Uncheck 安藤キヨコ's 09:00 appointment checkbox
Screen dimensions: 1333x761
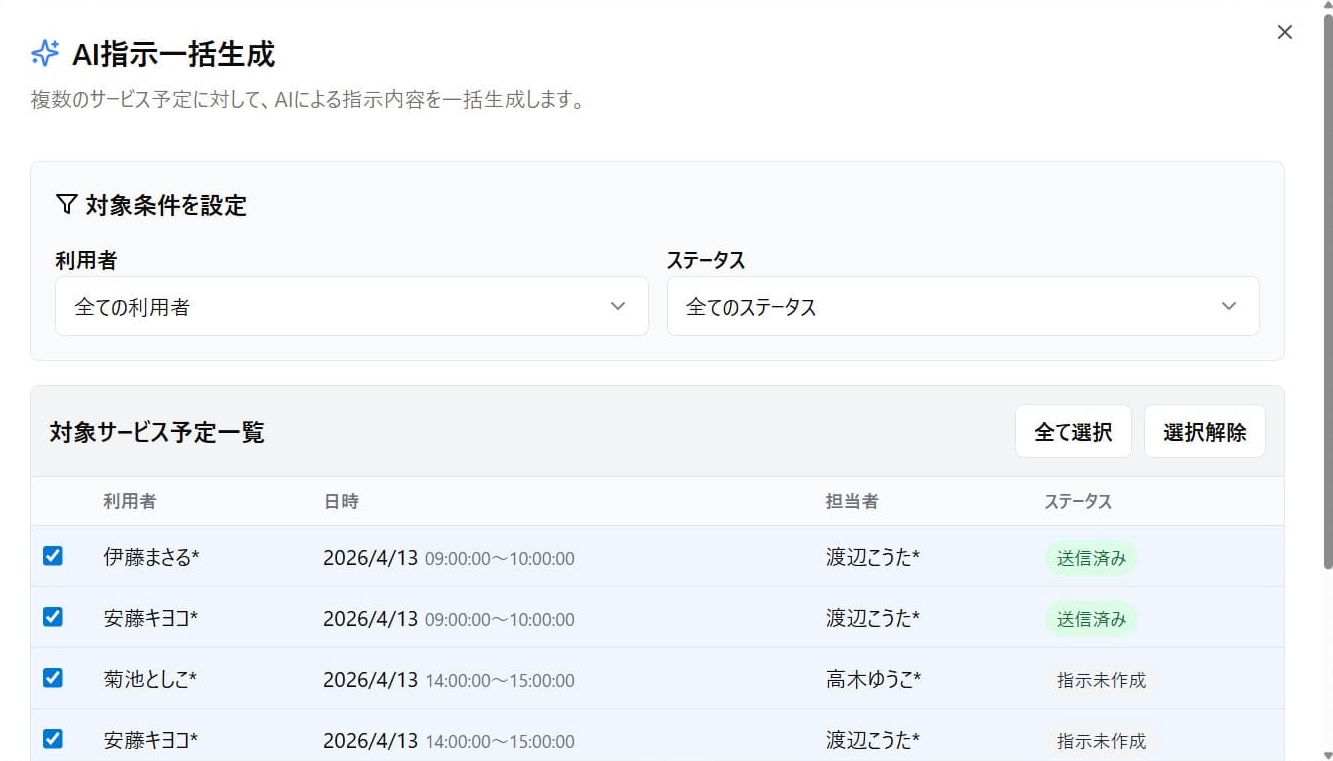coord(52,618)
